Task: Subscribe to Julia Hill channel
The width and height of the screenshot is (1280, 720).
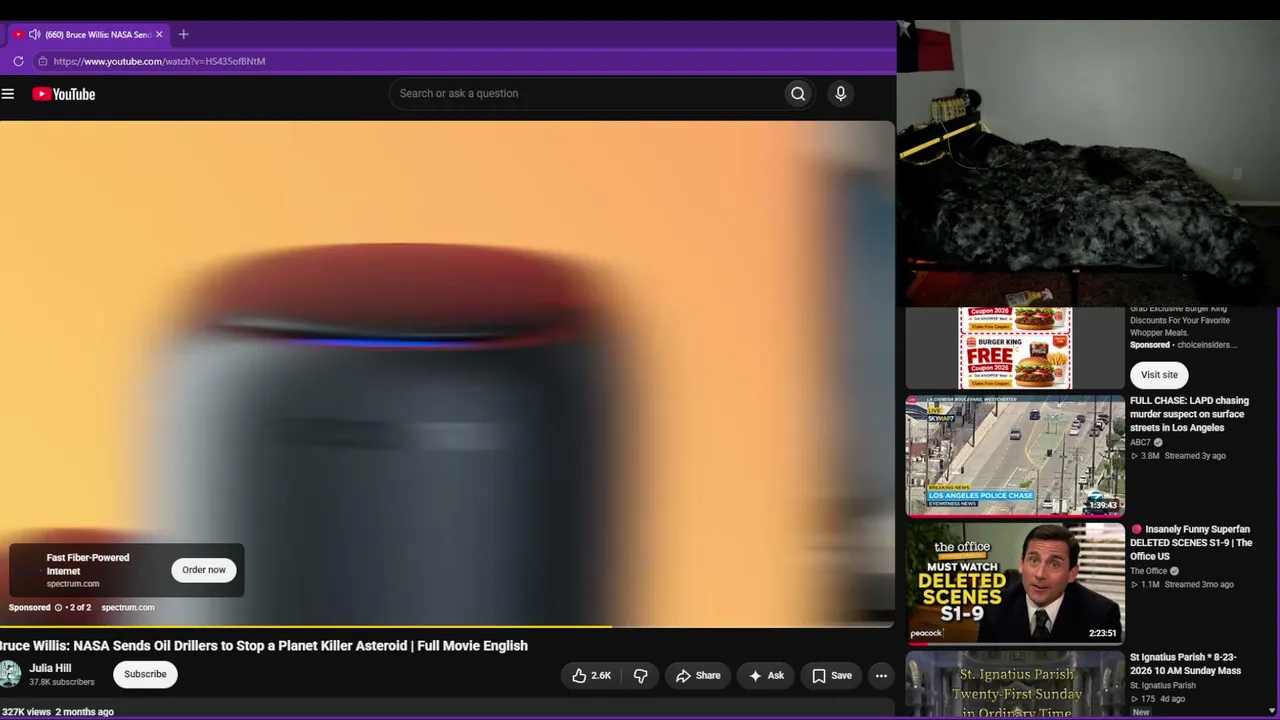Action: click(145, 674)
